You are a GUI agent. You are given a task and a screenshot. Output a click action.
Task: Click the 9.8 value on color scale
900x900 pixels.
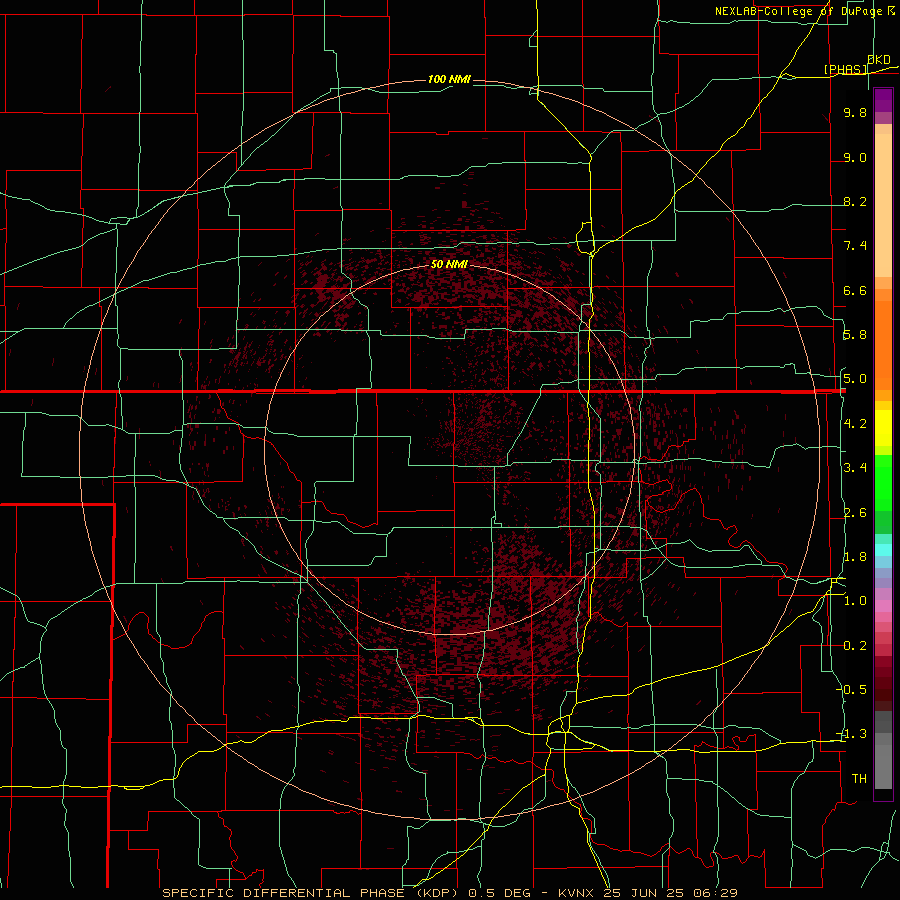click(x=855, y=112)
